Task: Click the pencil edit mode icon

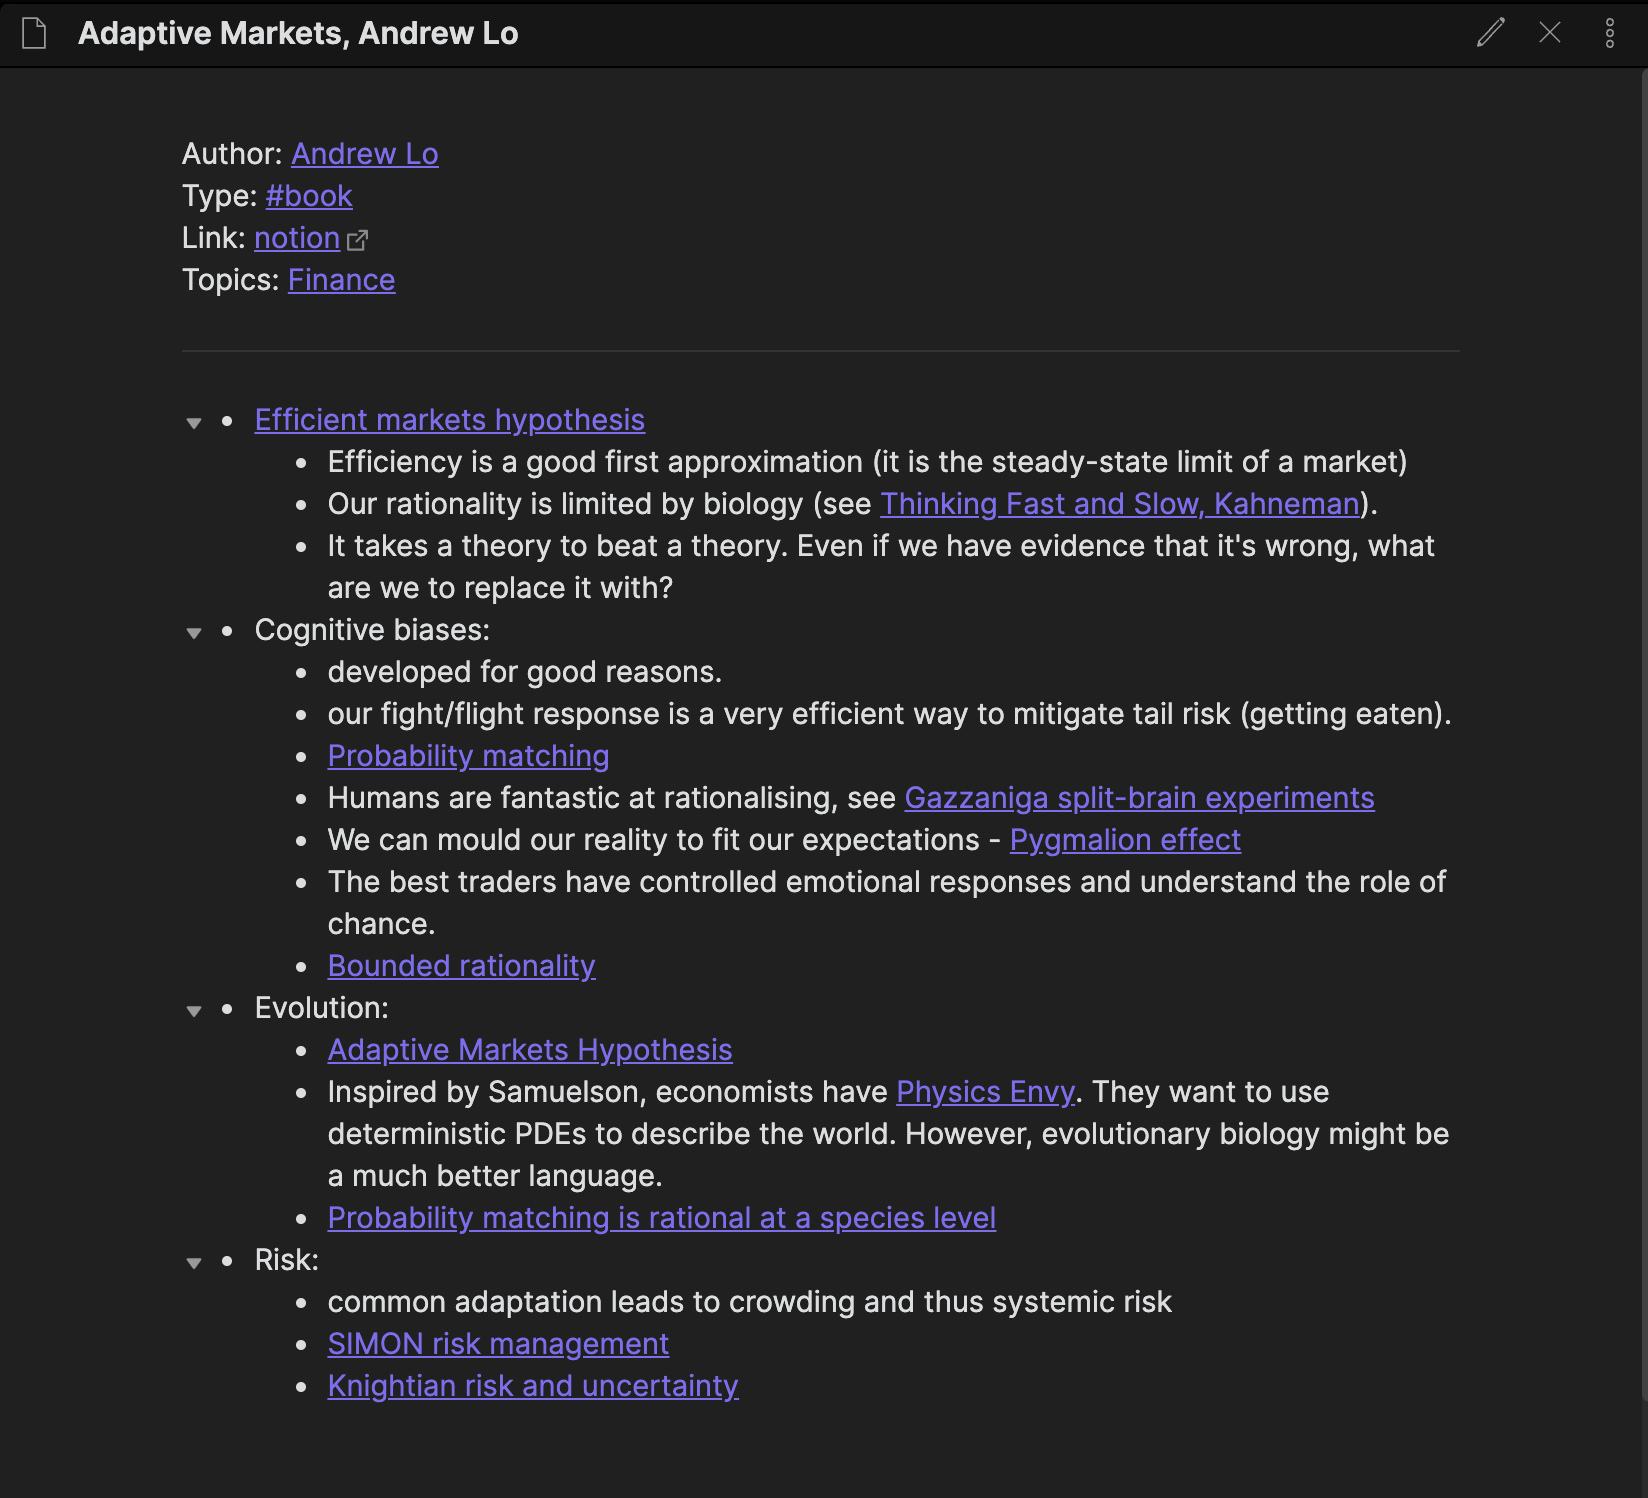Action: (x=1490, y=33)
